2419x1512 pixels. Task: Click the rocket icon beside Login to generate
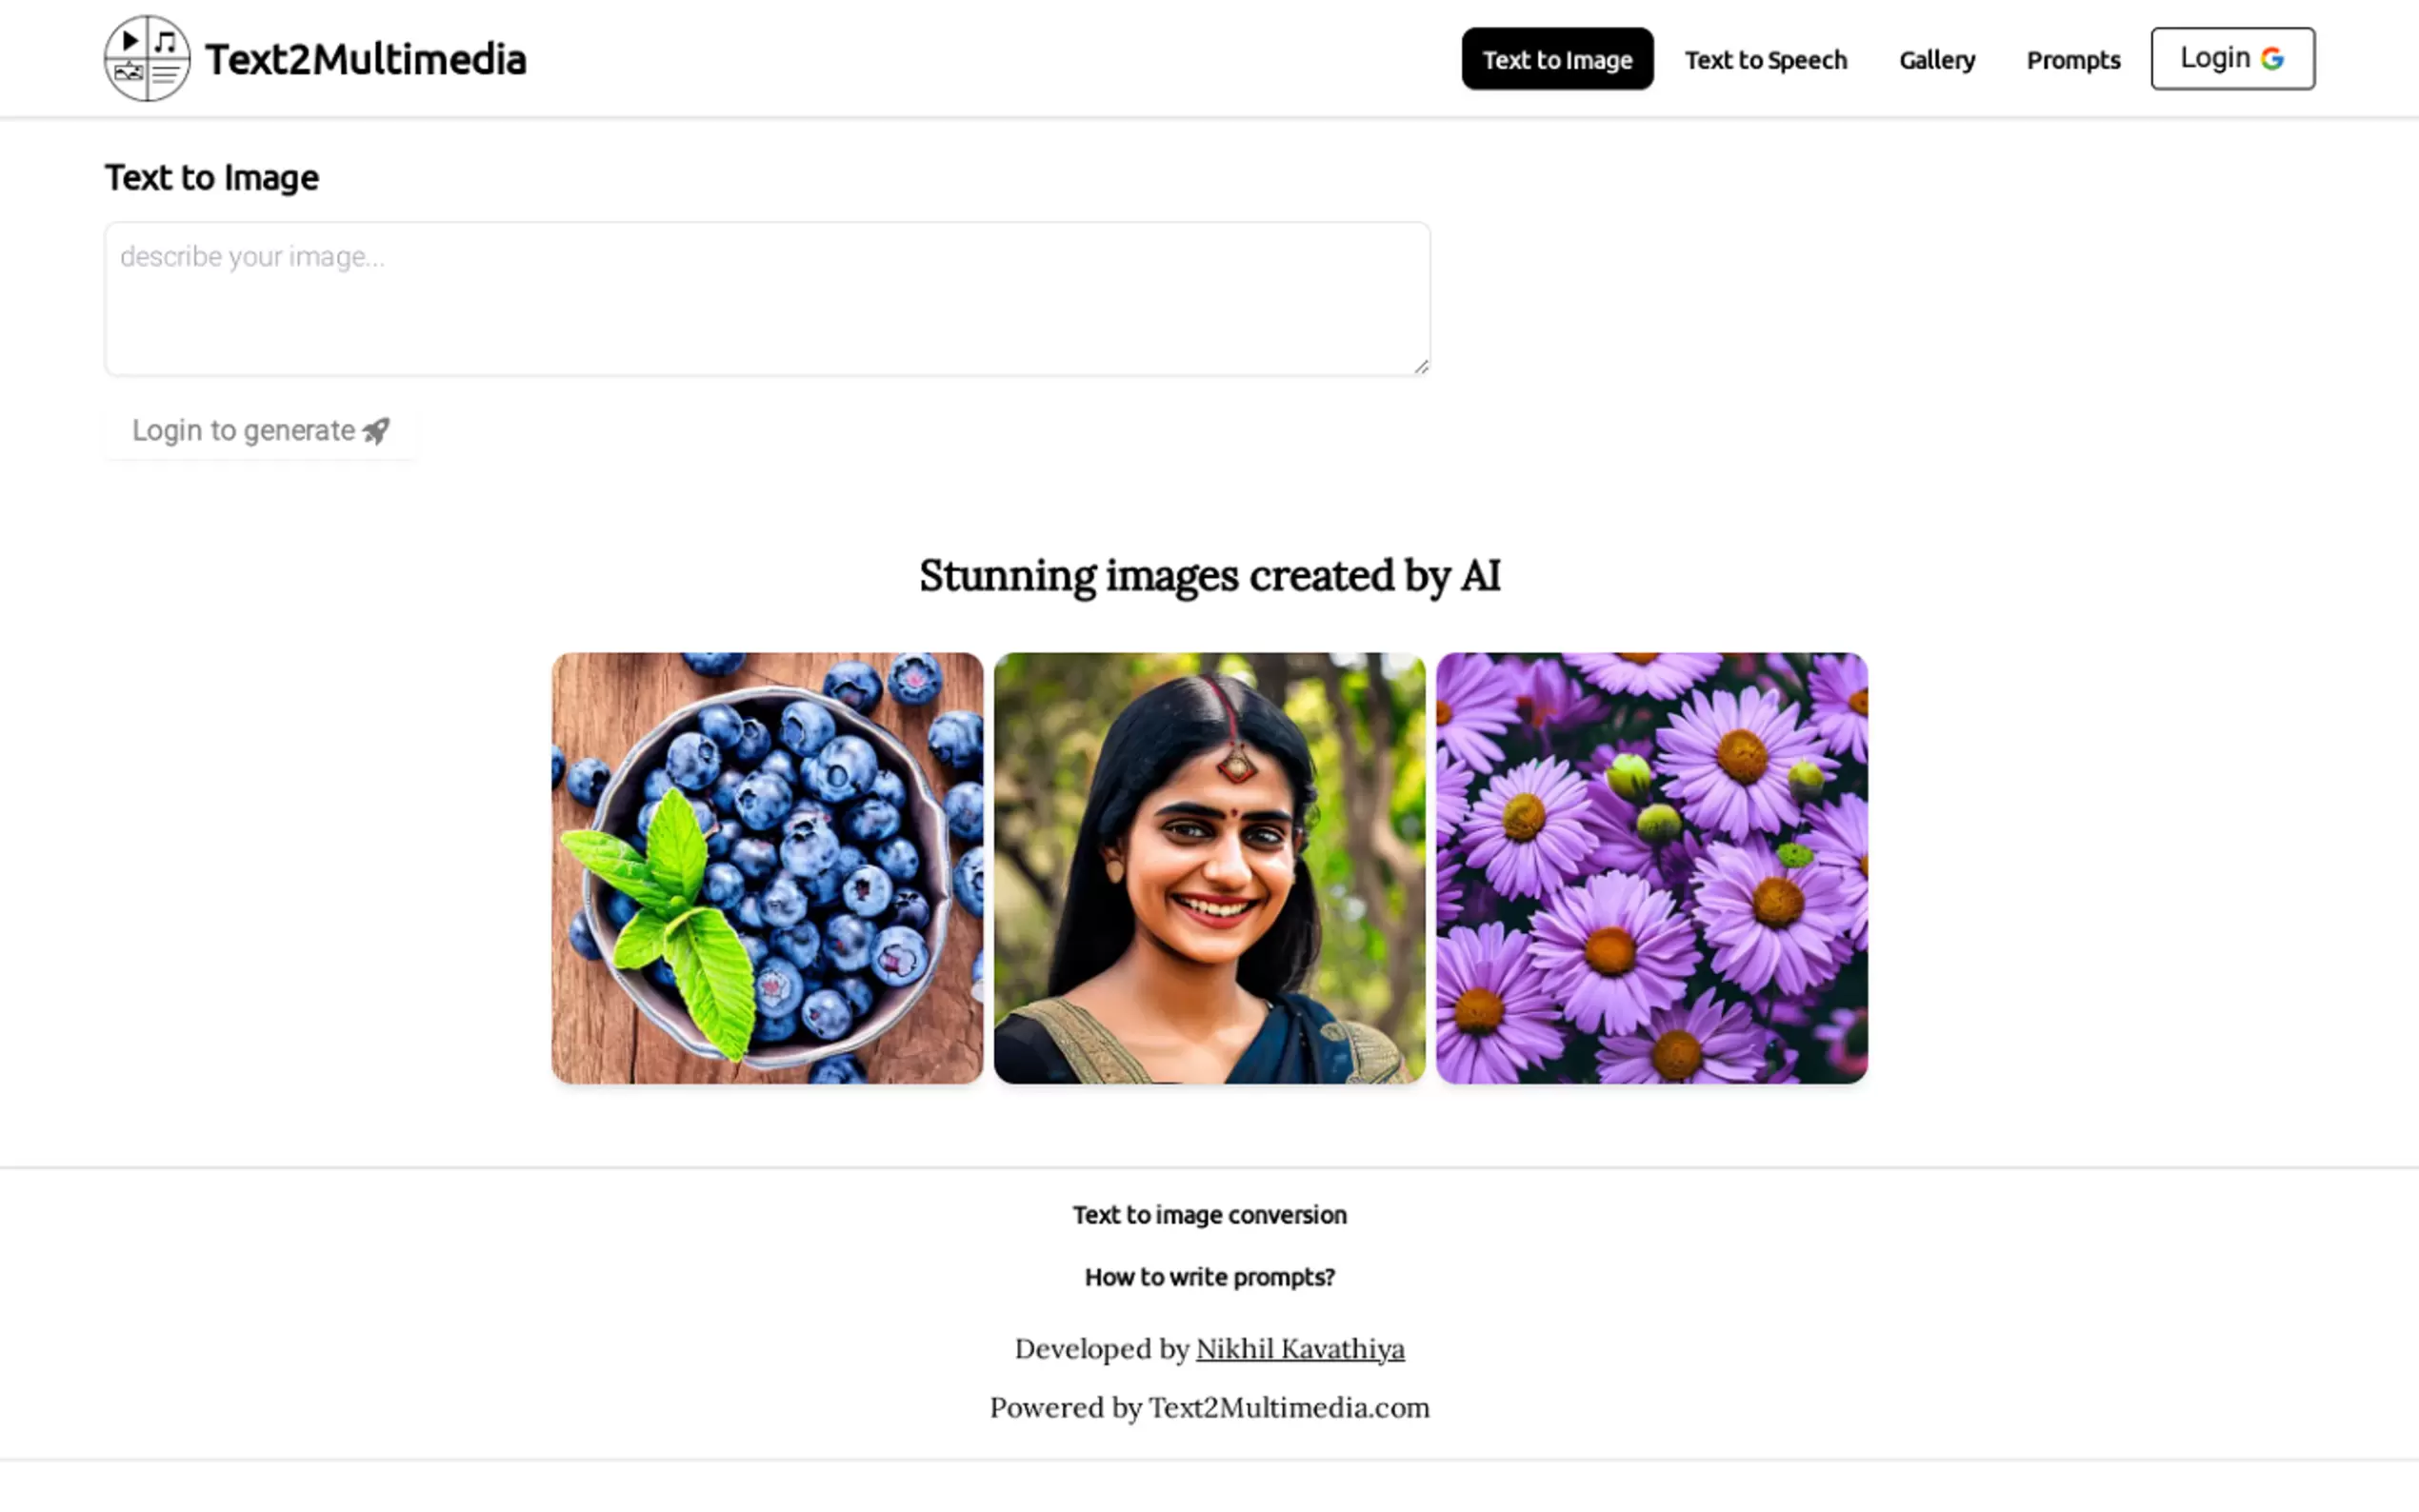click(x=376, y=431)
